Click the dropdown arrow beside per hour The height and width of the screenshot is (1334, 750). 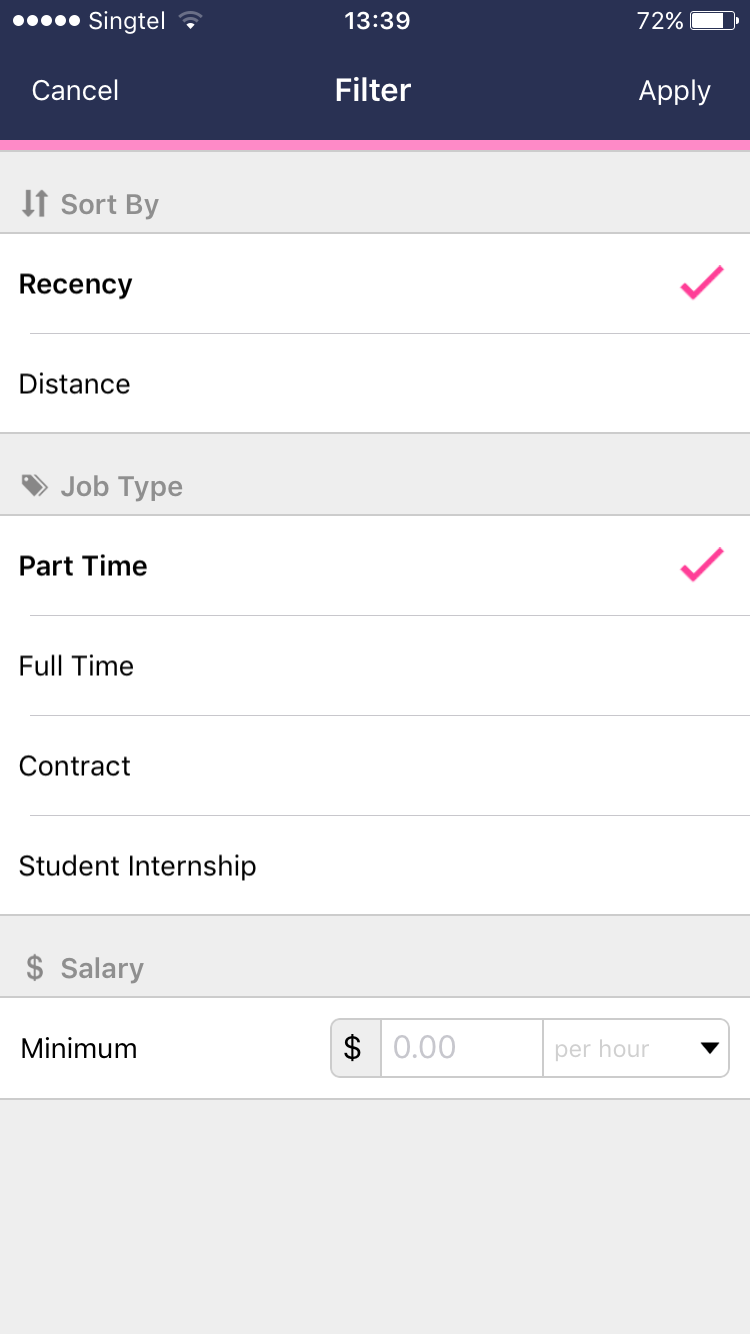click(x=710, y=1048)
